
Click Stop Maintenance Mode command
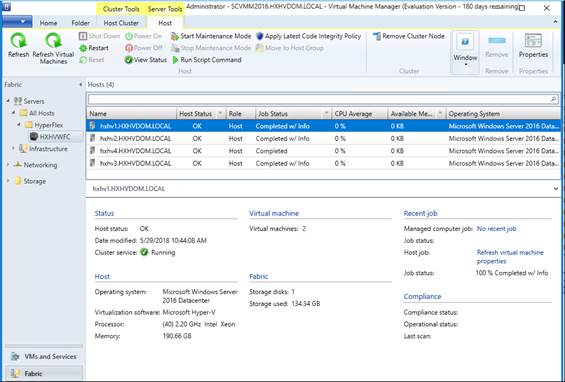click(x=211, y=48)
